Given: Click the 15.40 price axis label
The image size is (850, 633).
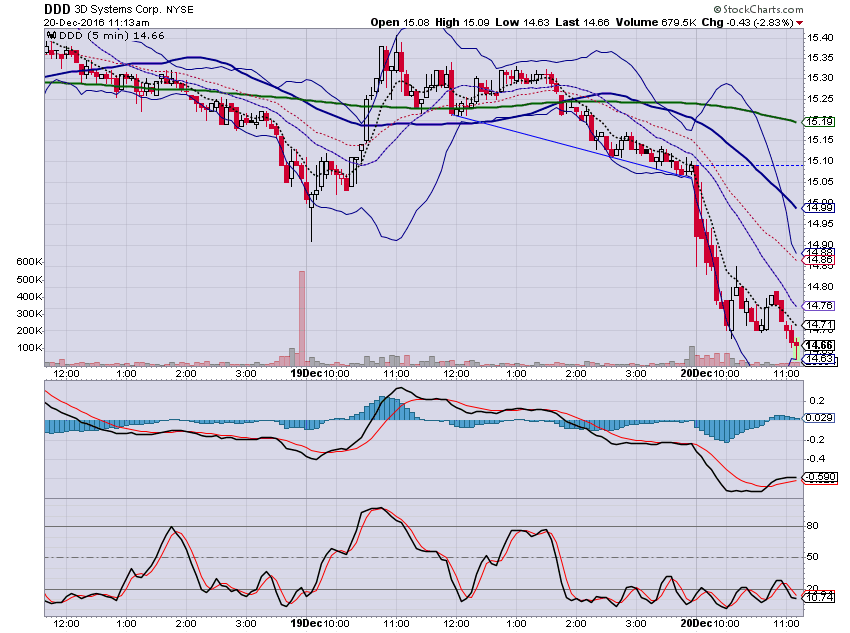Looking at the screenshot, I should 820,37.
